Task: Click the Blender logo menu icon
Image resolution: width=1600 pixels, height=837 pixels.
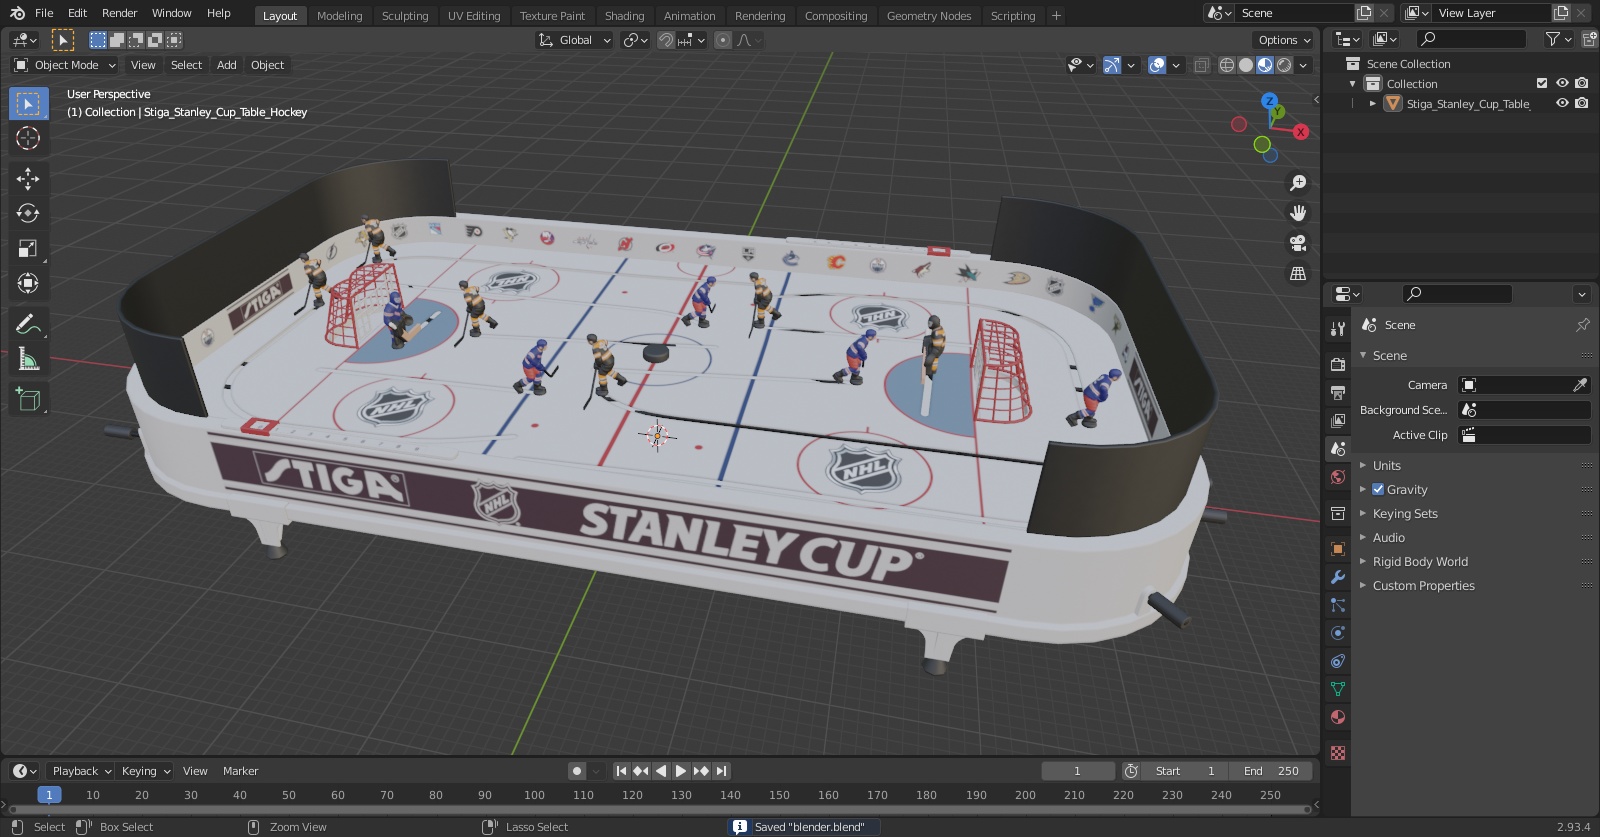Action: (17, 13)
